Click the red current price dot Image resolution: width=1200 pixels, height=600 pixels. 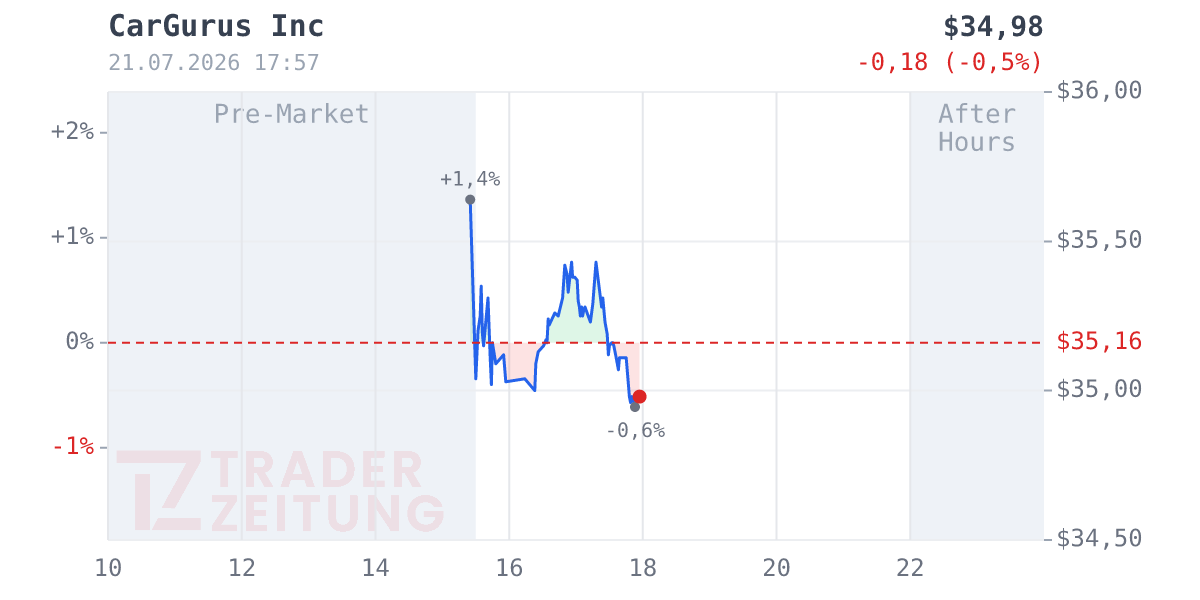point(639,397)
